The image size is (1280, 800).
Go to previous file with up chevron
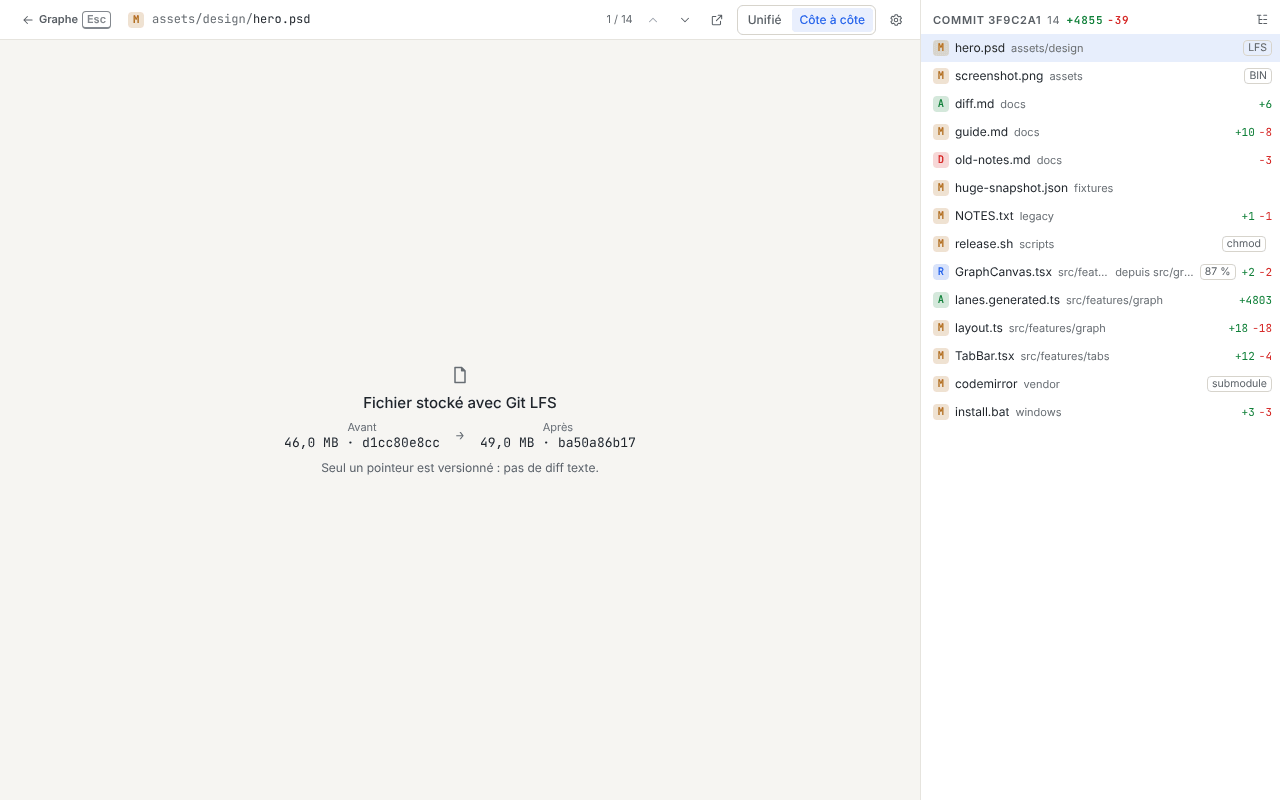(x=653, y=20)
